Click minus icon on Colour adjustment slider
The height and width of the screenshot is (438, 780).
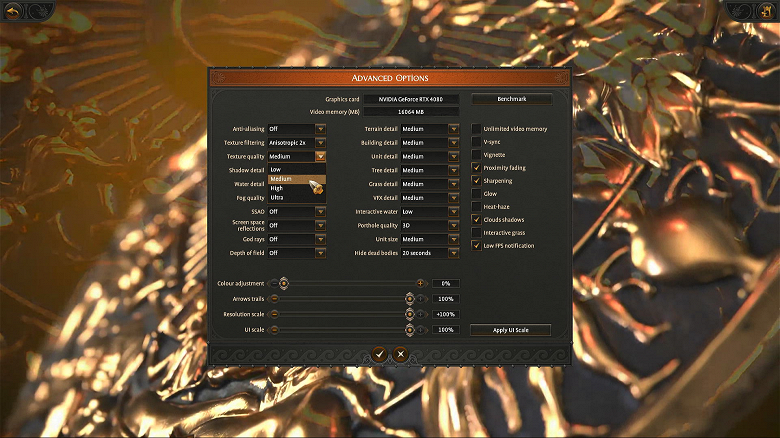point(272,284)
